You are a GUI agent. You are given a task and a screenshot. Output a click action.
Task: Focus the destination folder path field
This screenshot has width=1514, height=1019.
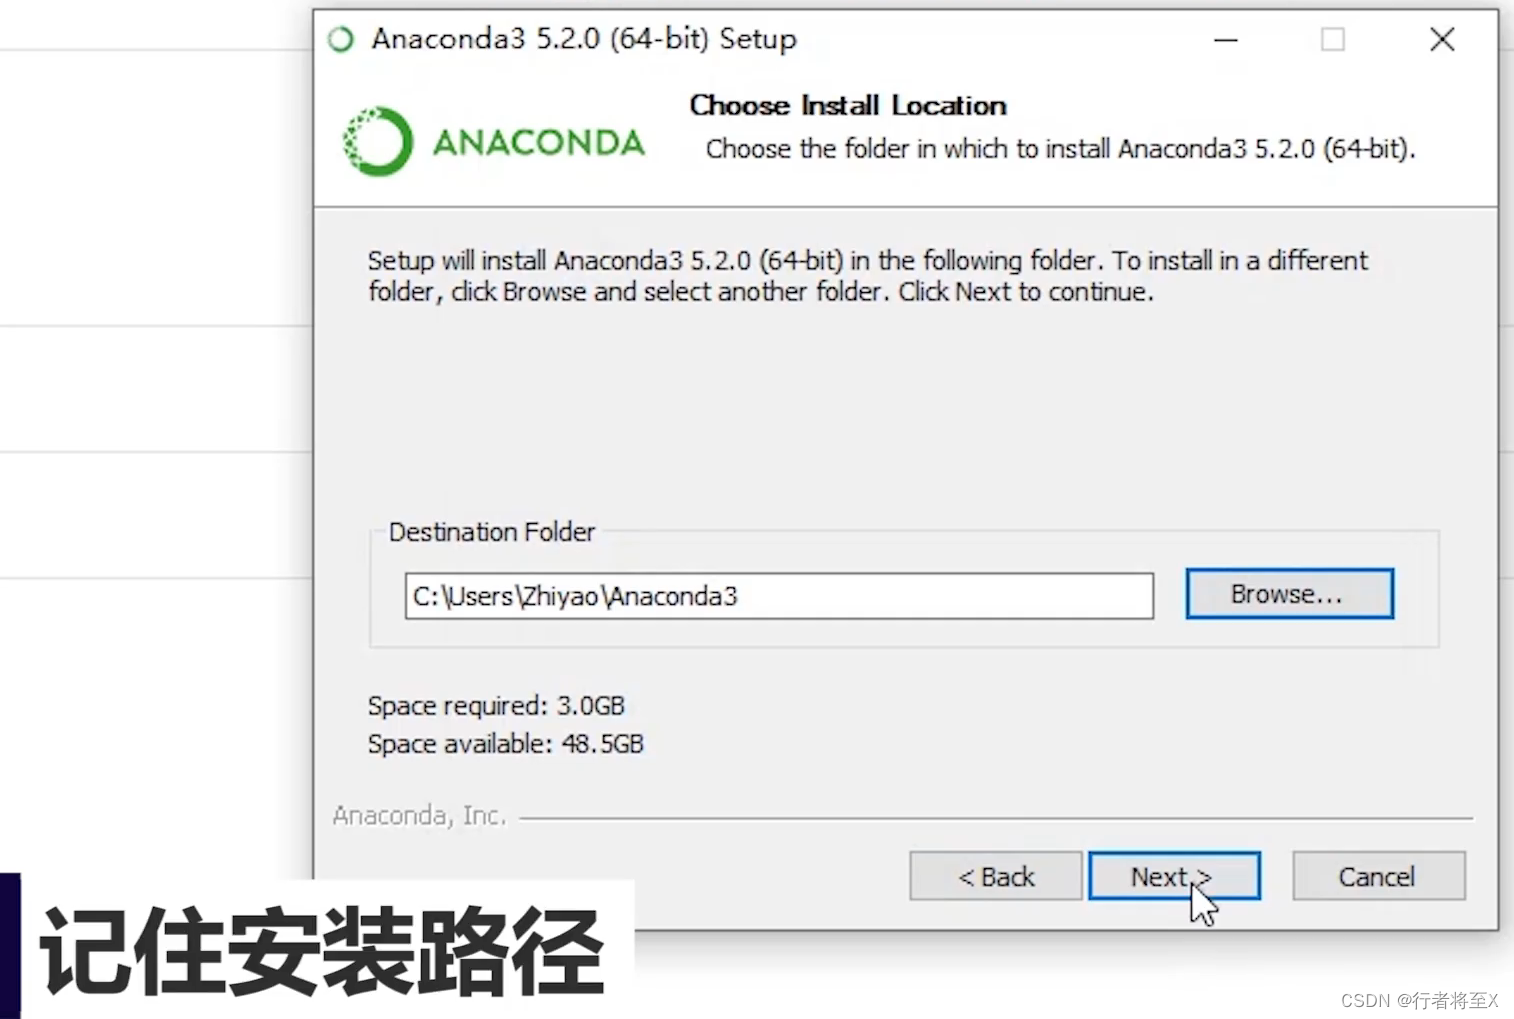(x=779, y=596)
